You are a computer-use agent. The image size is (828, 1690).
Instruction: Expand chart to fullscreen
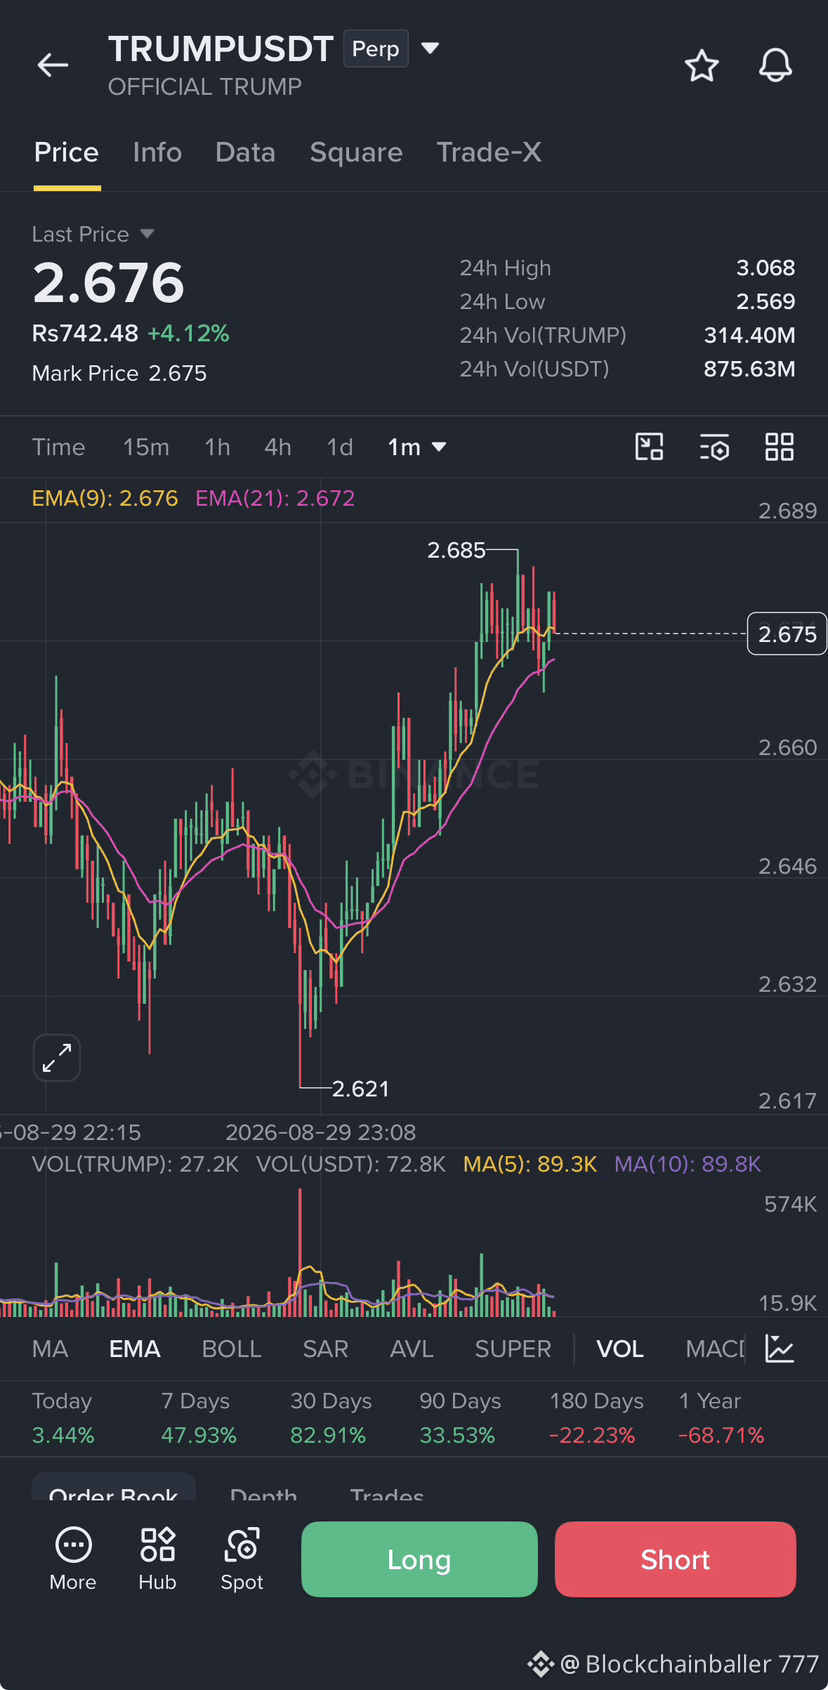point(57,1057)
